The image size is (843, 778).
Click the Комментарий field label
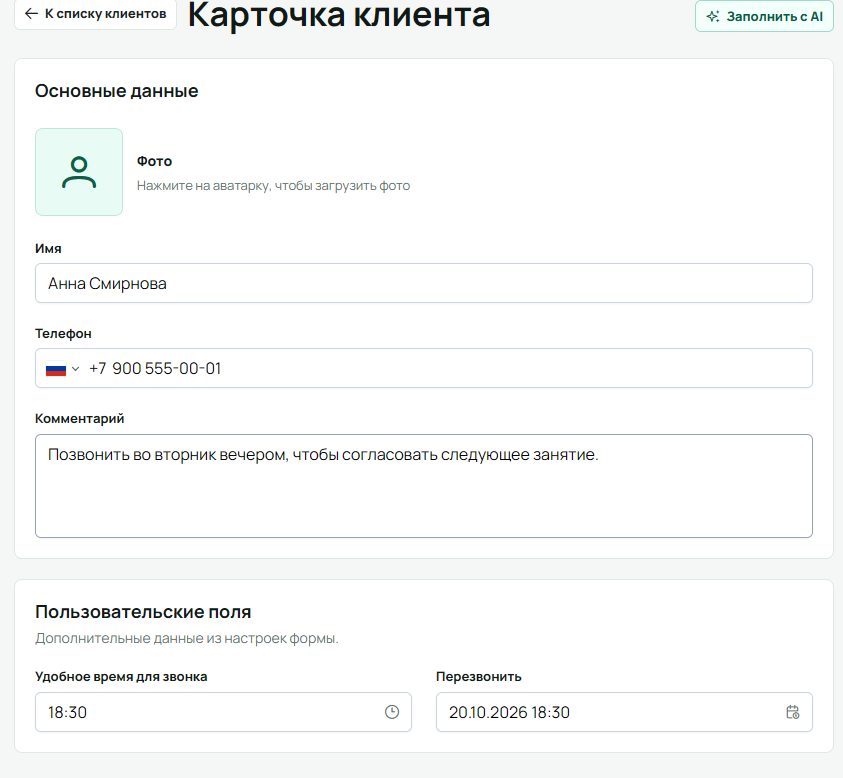[x=80, y=419]
